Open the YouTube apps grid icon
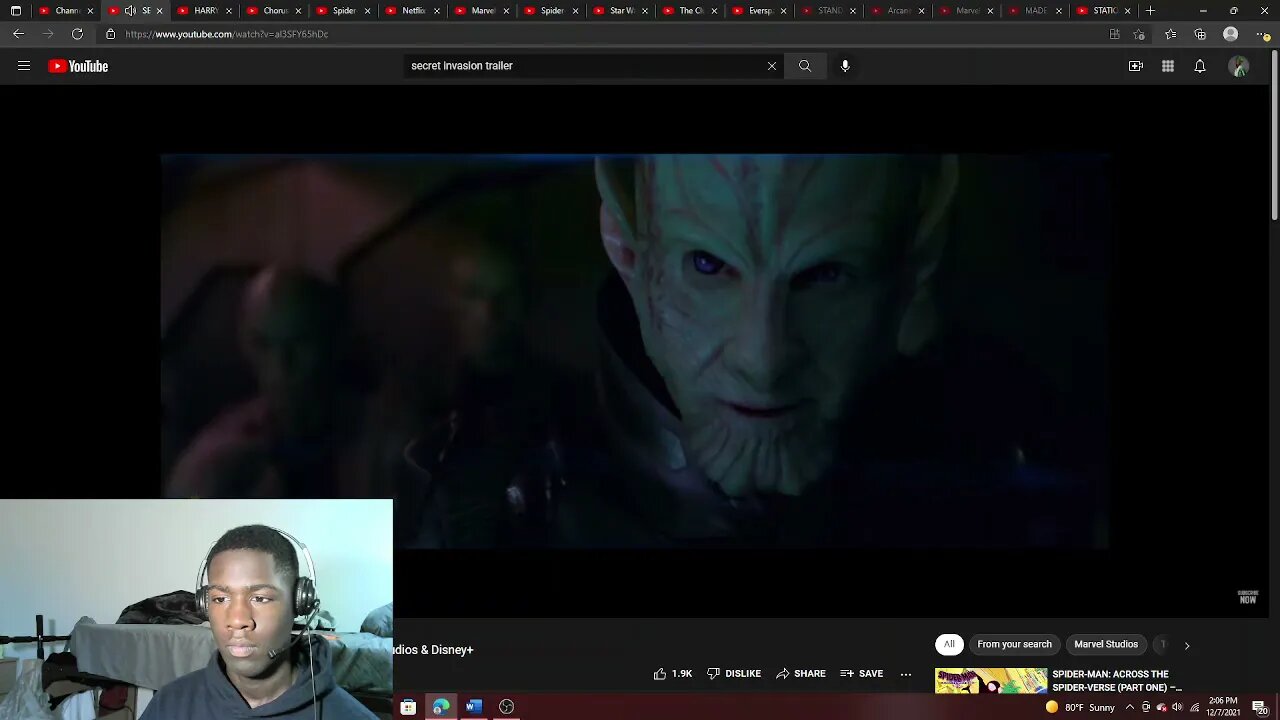 1168,66
